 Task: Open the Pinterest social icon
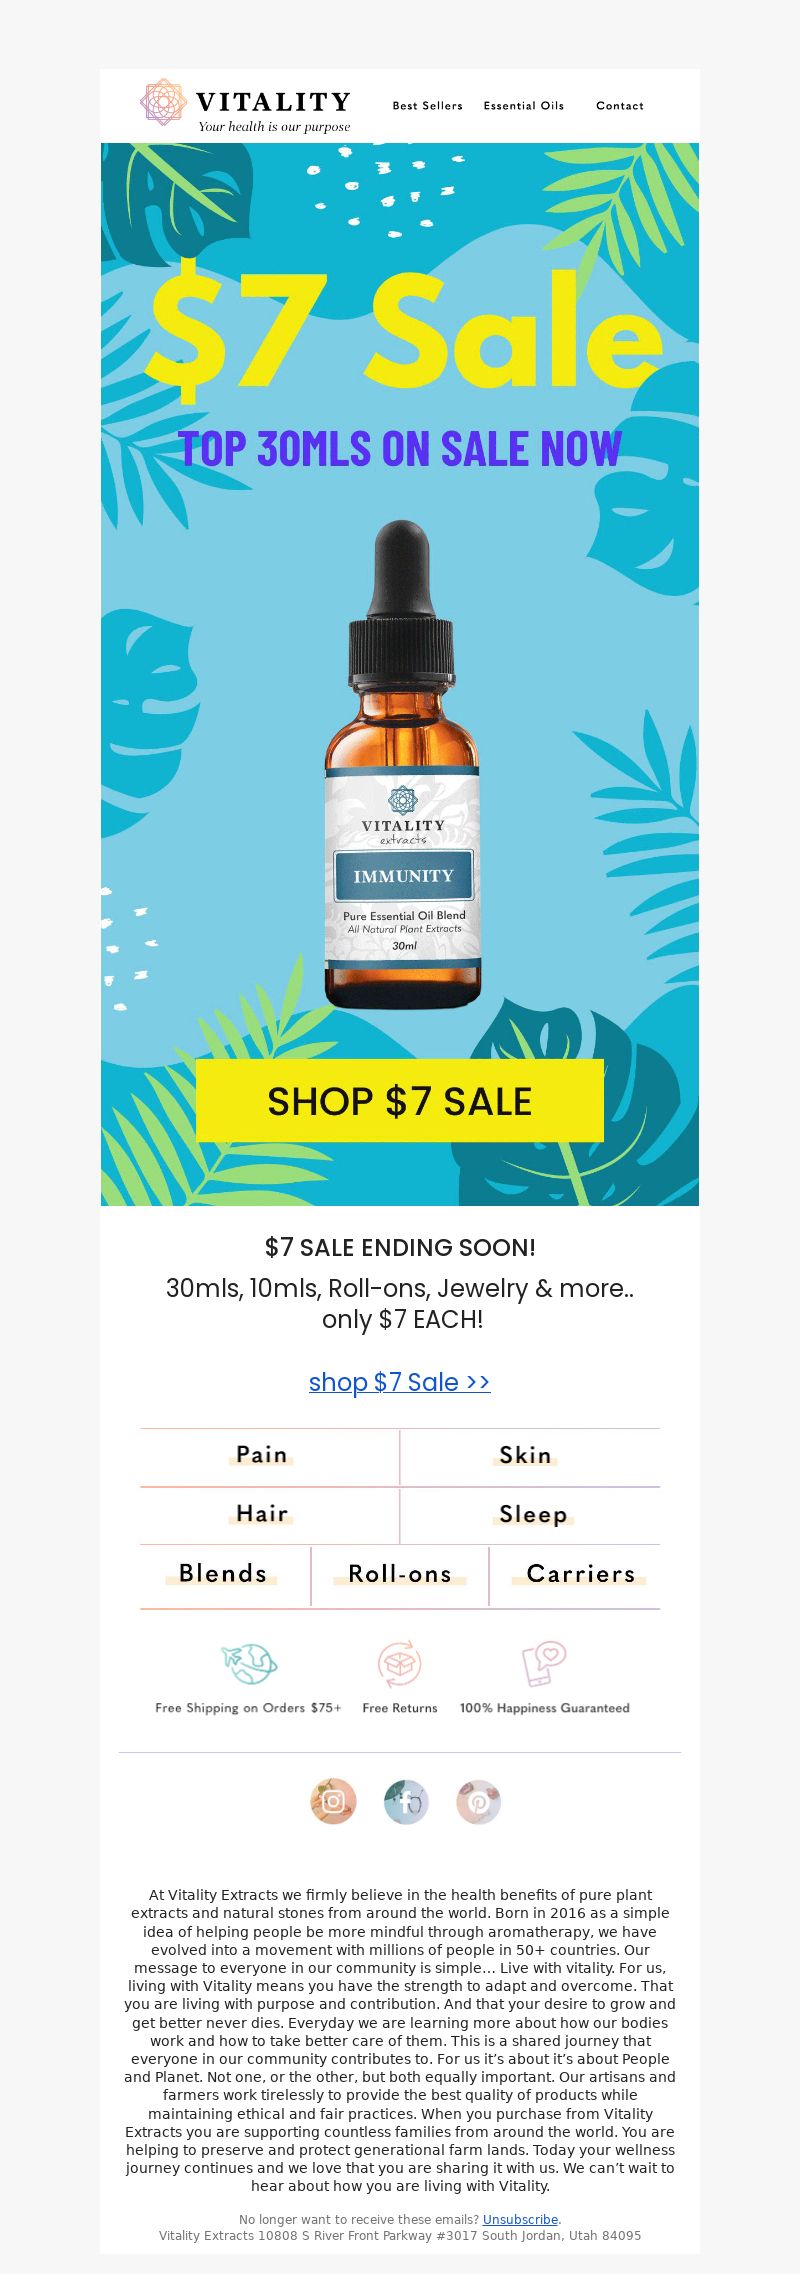[x=479, y=1801]
